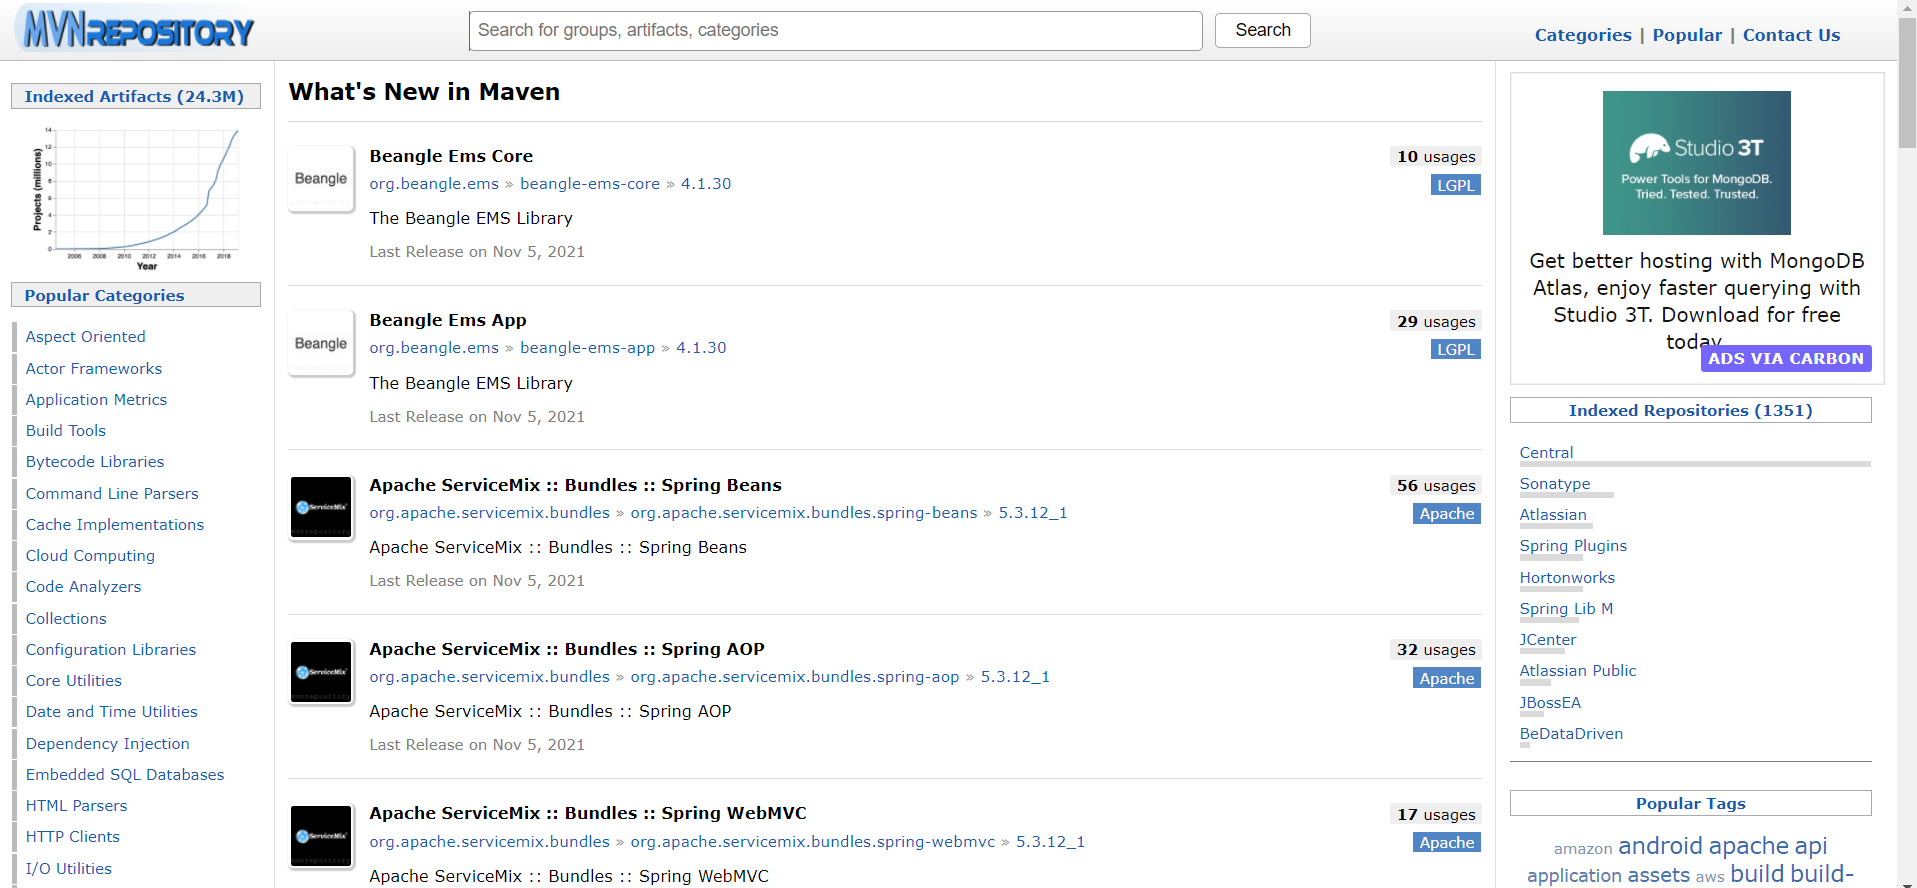Open the Indexed Artifacts (24.3M) header link
The image size is (1917, 888).
point(134,96)
